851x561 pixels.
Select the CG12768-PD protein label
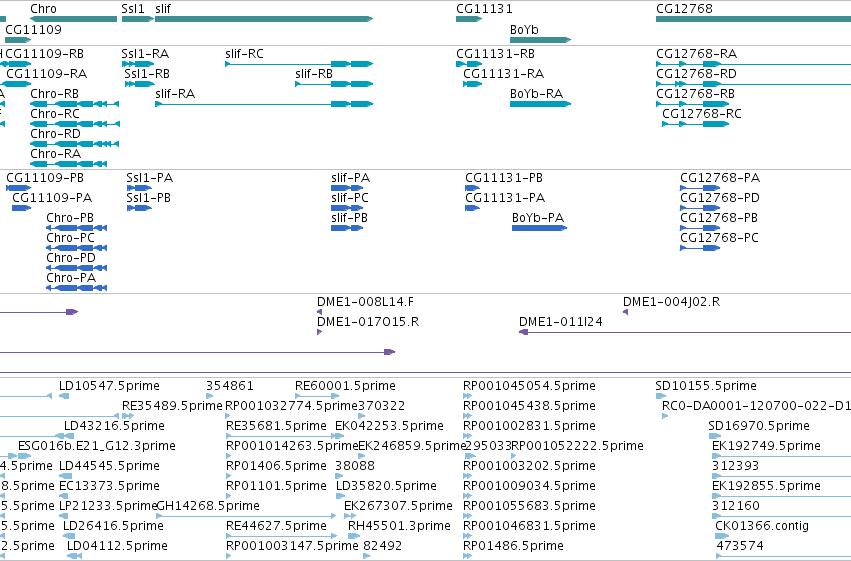pyautogui.click(x=720, y=198)
